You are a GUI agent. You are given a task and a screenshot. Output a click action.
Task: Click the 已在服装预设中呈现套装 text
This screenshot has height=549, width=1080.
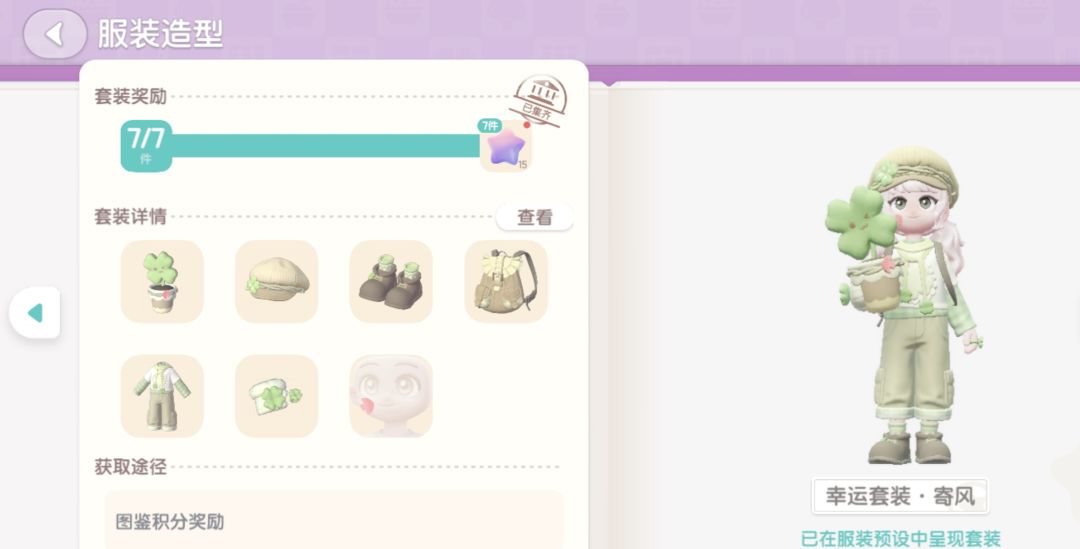coord(900,538)
